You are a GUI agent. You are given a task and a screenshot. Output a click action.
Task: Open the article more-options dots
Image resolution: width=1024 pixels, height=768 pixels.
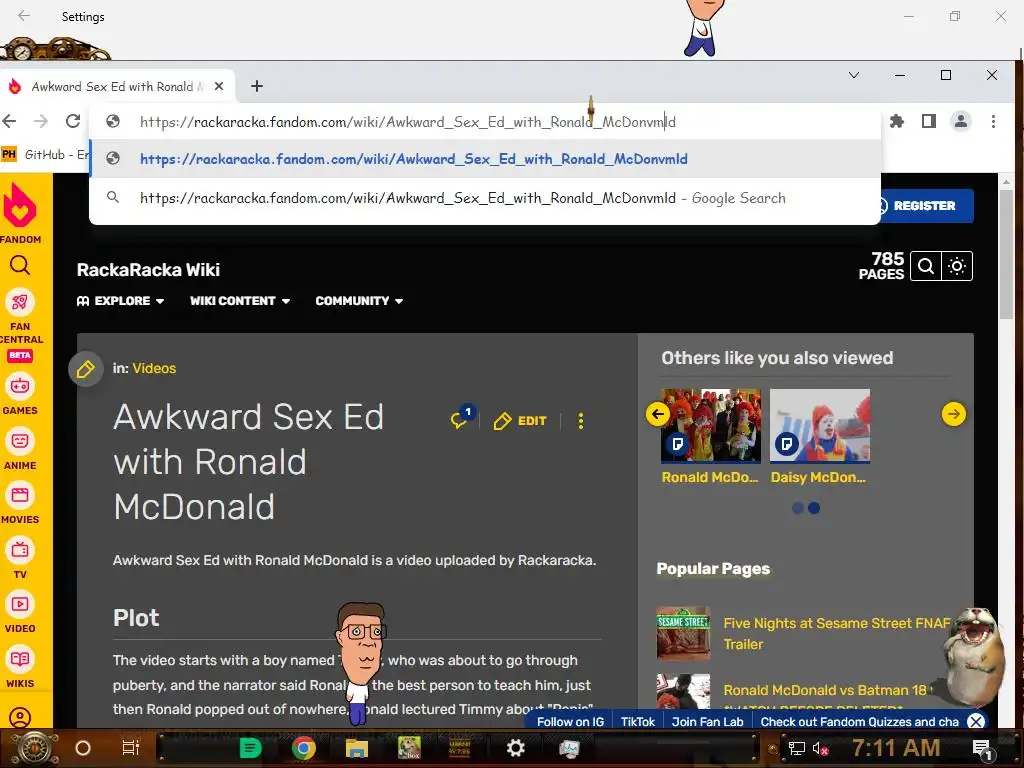tap(581, 421)
